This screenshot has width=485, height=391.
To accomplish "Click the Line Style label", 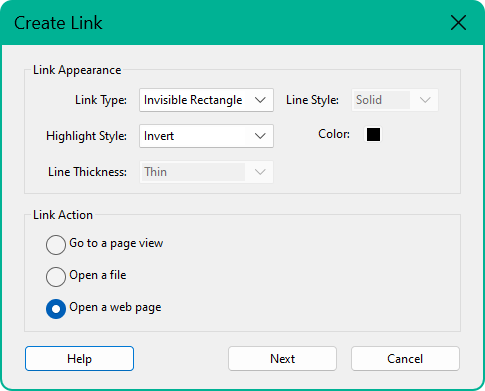I will [312, 100].
